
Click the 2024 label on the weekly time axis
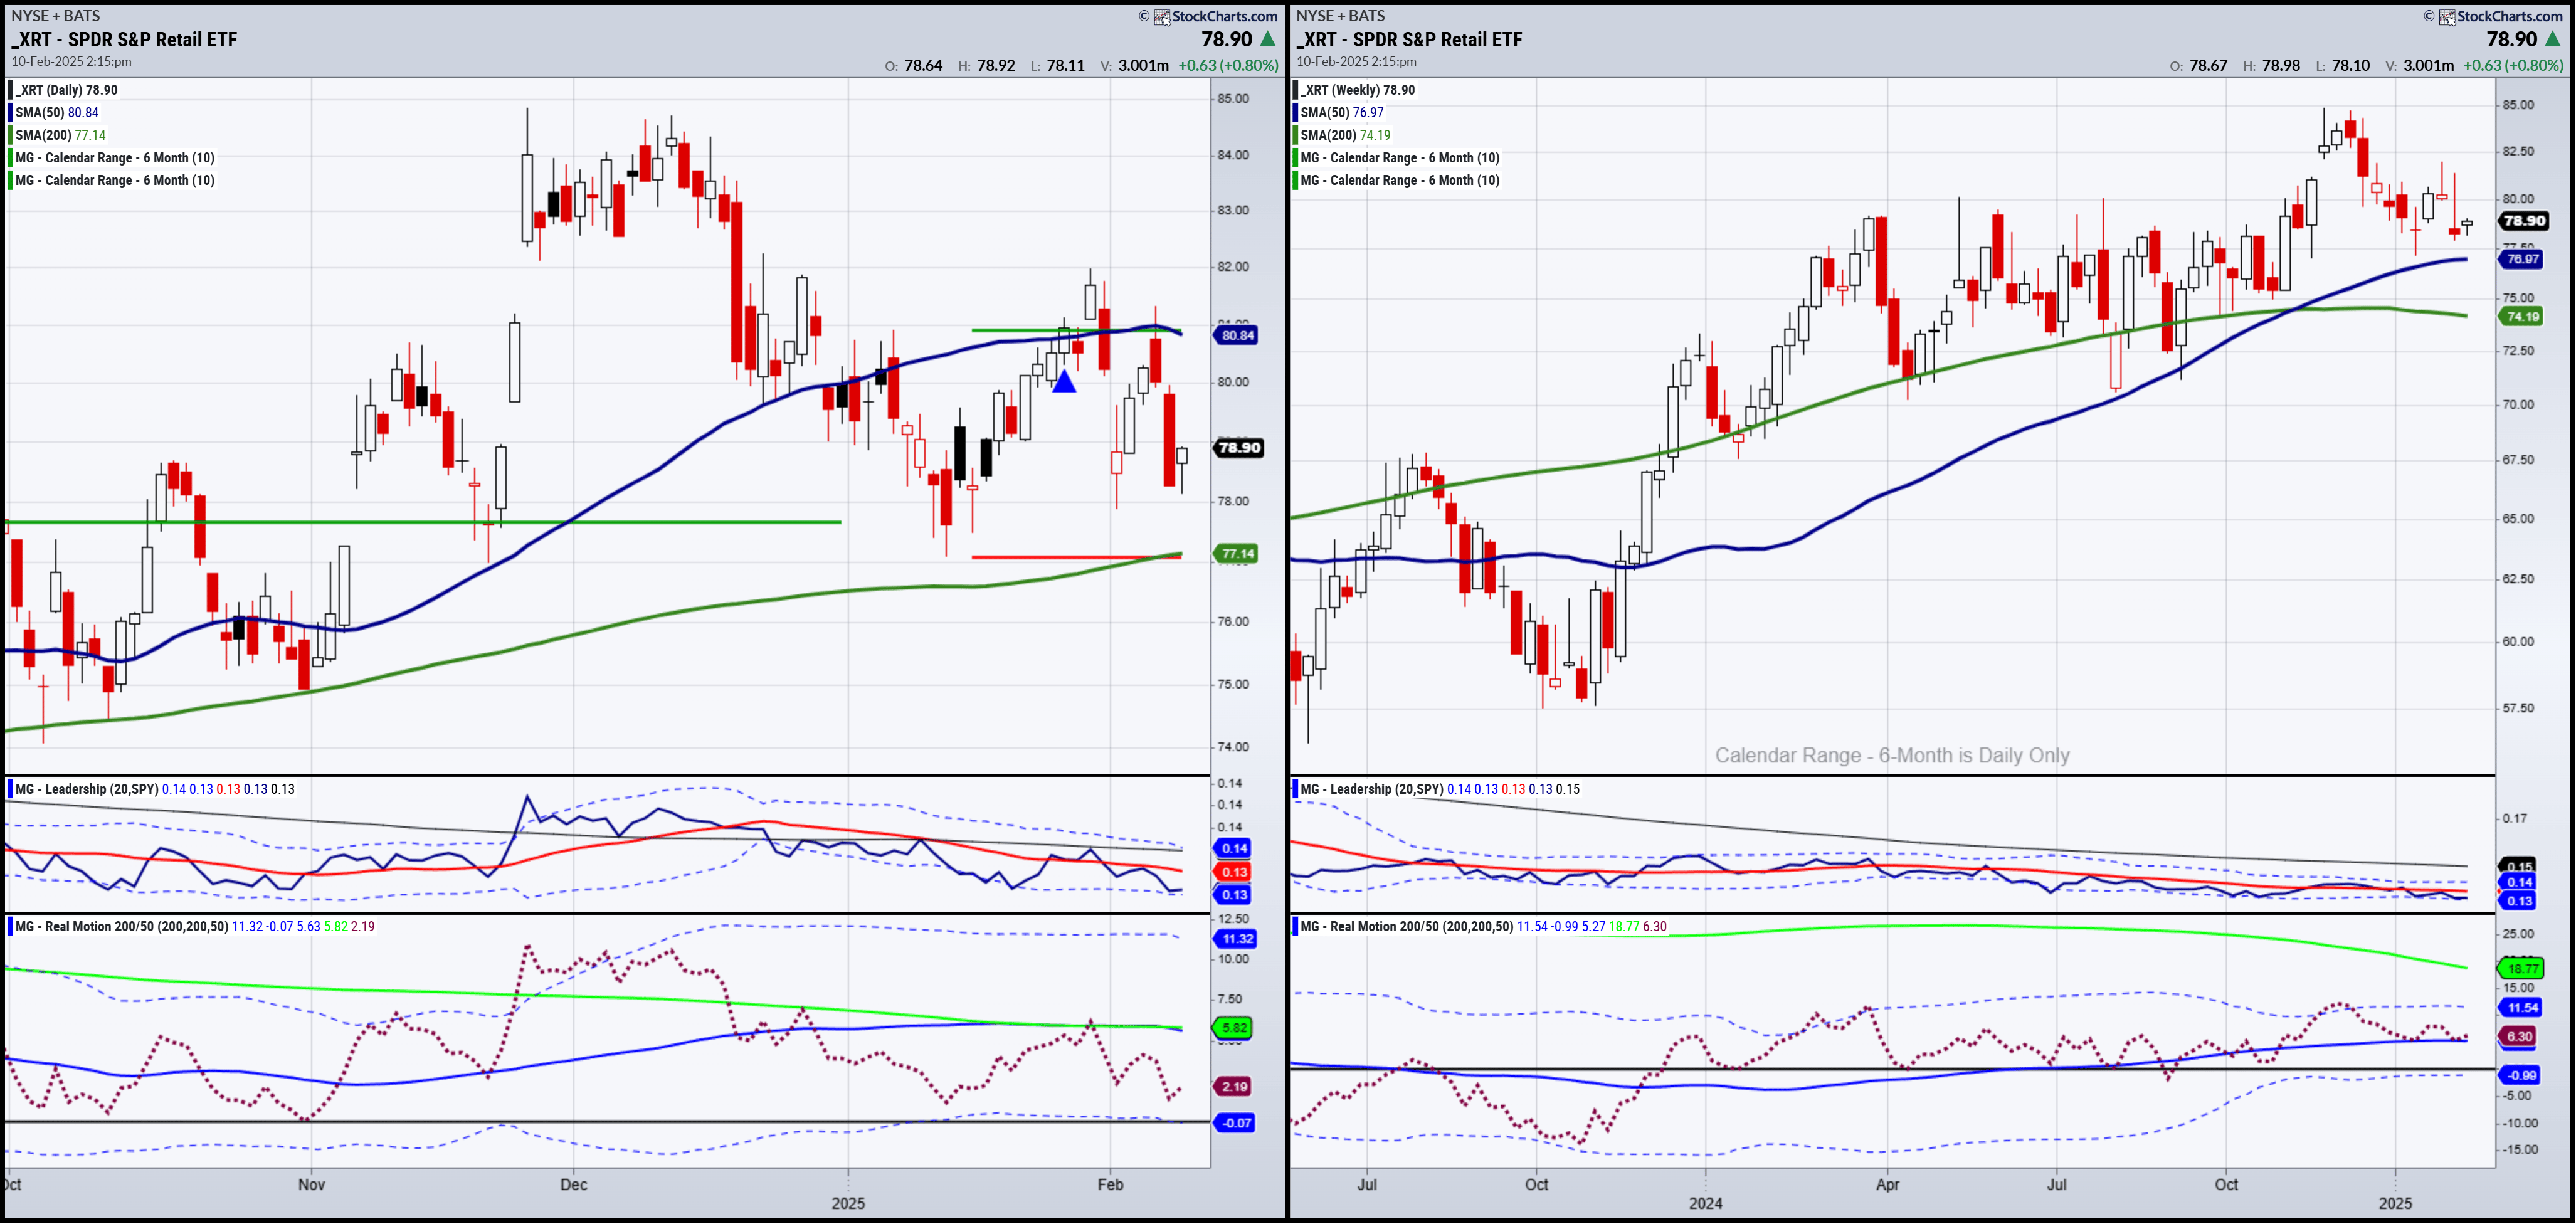pyautogui.click(x=1706, y=1204)
